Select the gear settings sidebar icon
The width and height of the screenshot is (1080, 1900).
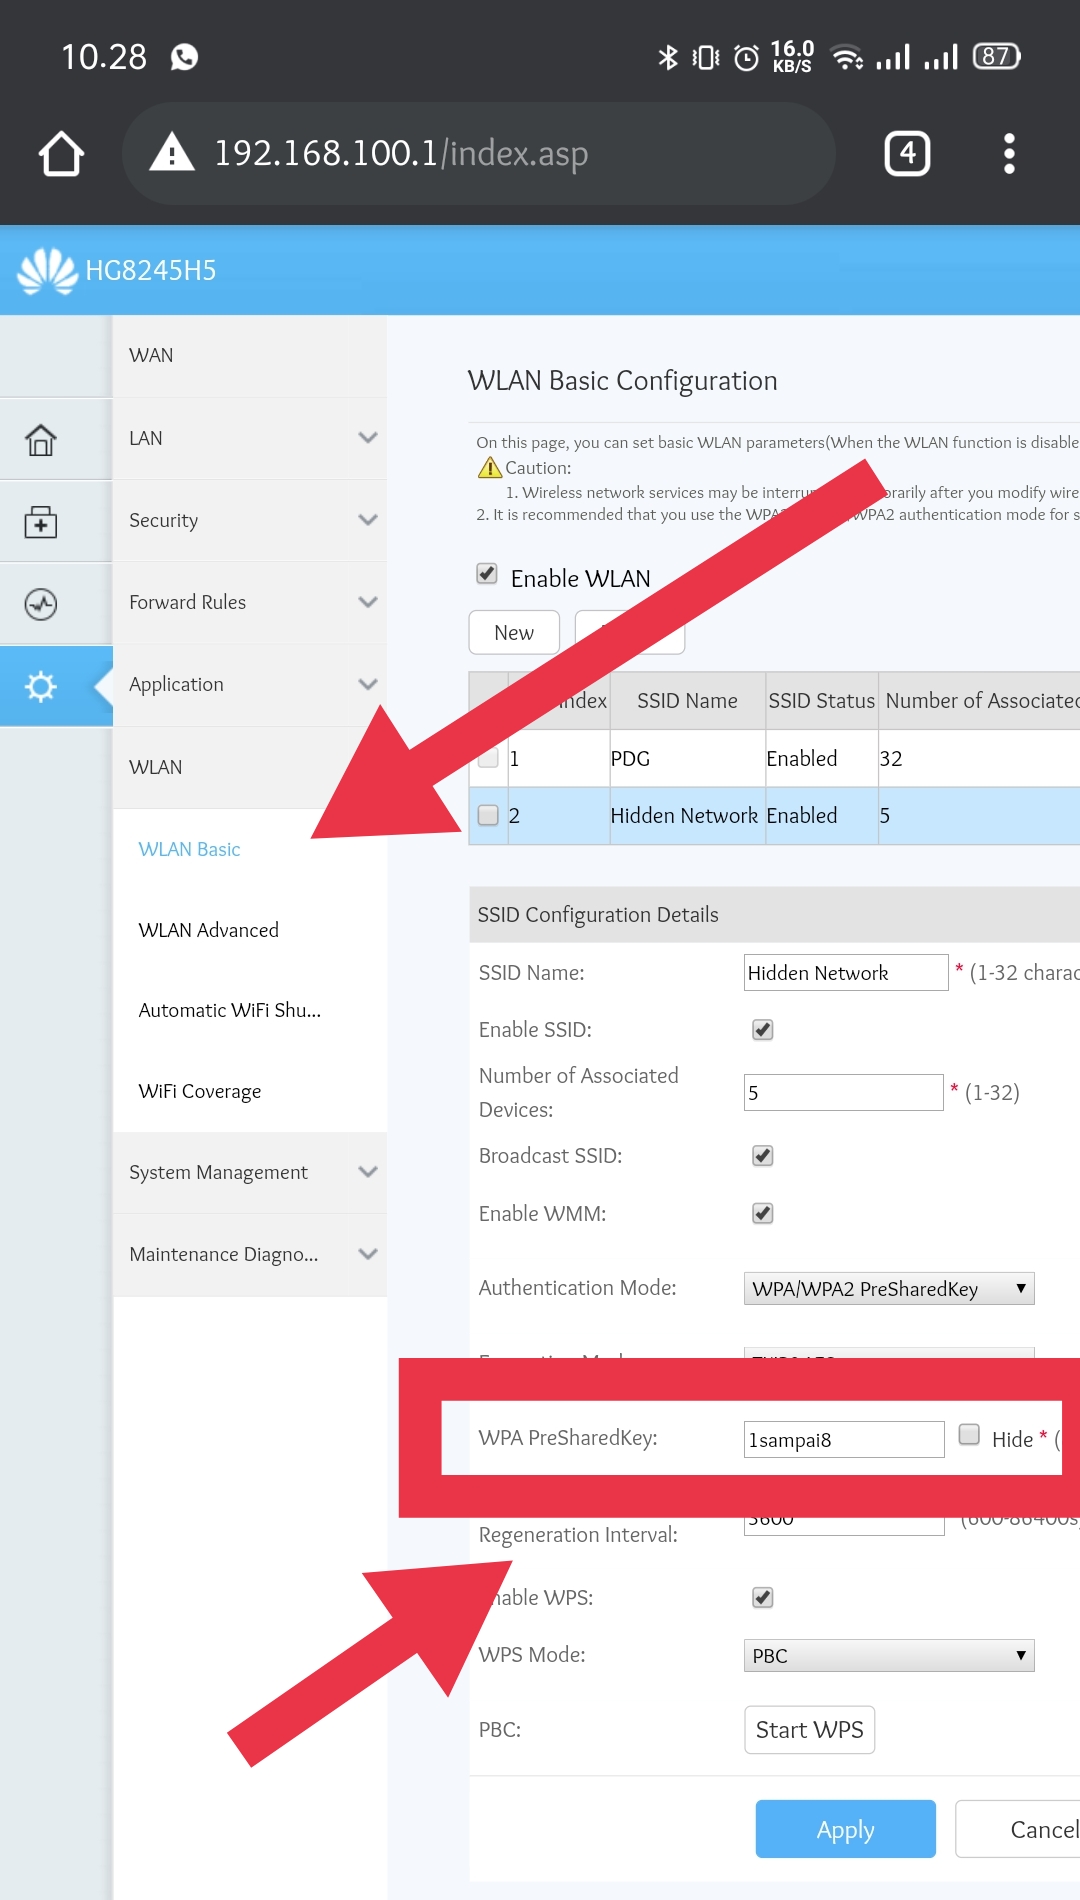[x=41, y=686]
